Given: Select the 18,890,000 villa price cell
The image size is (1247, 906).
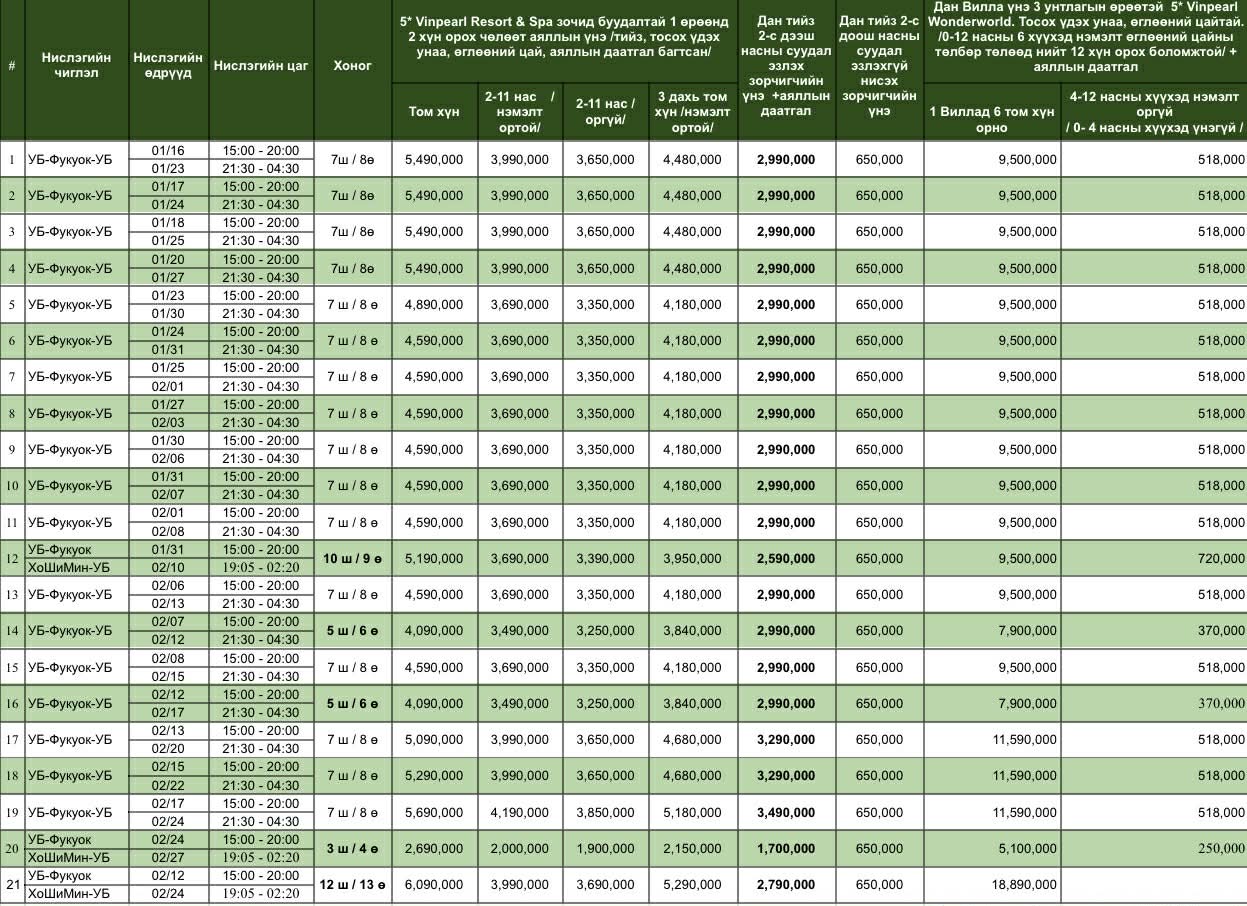Looking at the screenshot, I should [x=1019, y=885].
